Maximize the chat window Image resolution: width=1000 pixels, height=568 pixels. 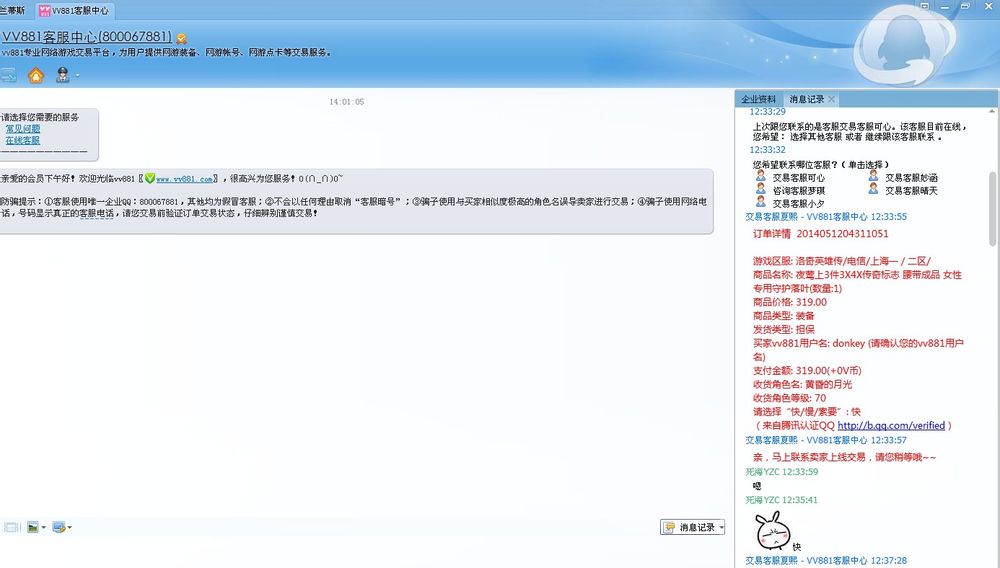pos(965,6)
